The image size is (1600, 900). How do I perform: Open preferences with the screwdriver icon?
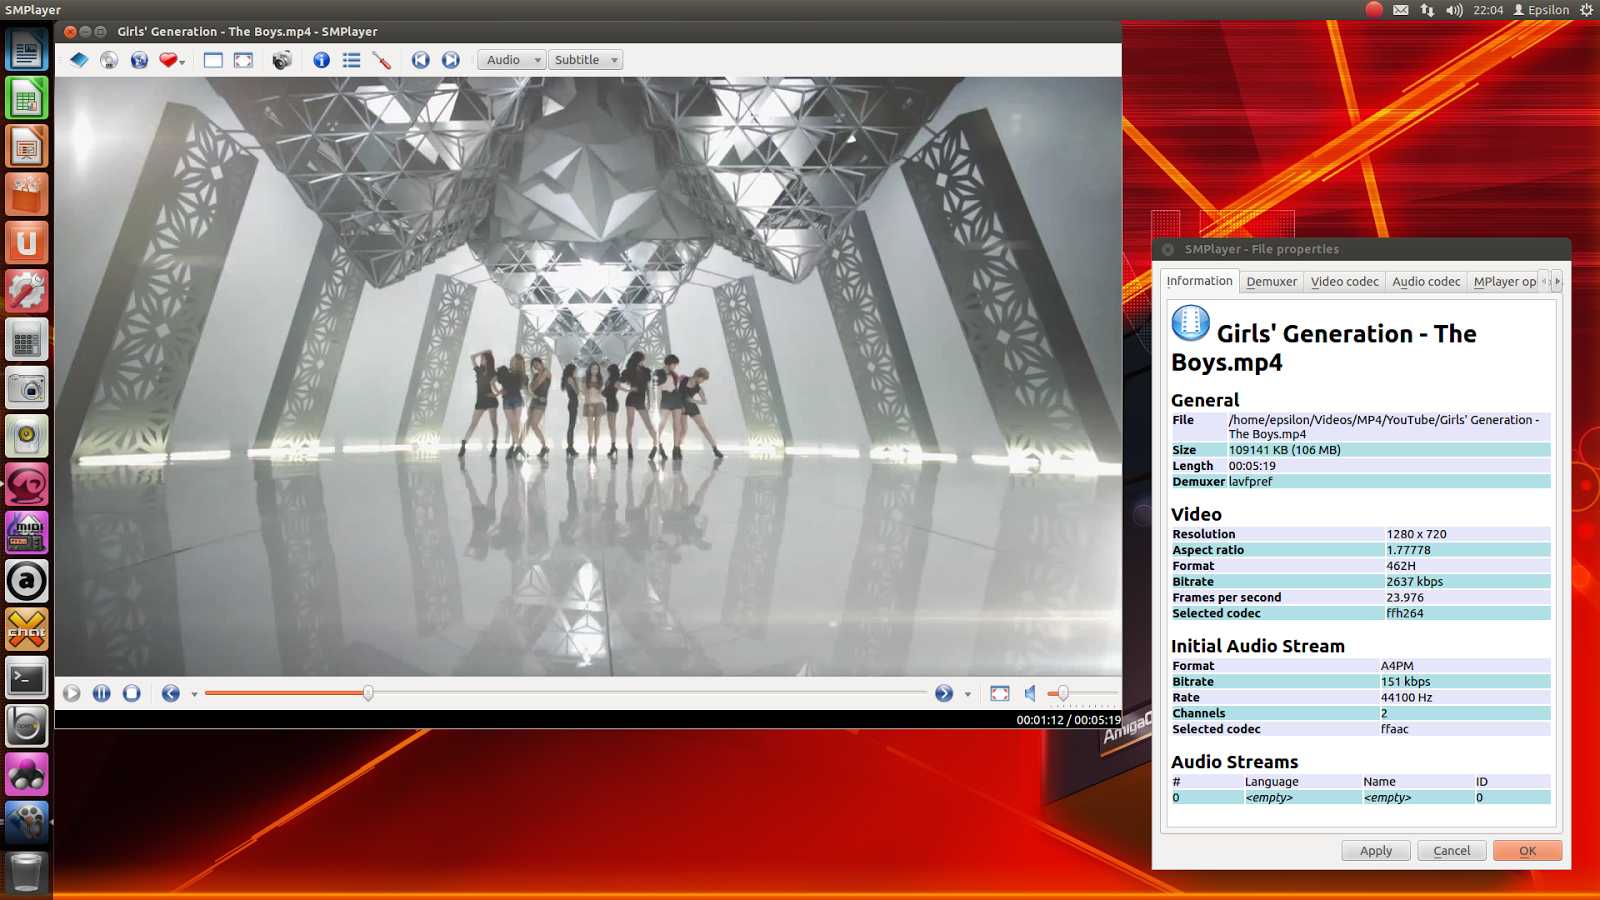(x=381, y=60)
